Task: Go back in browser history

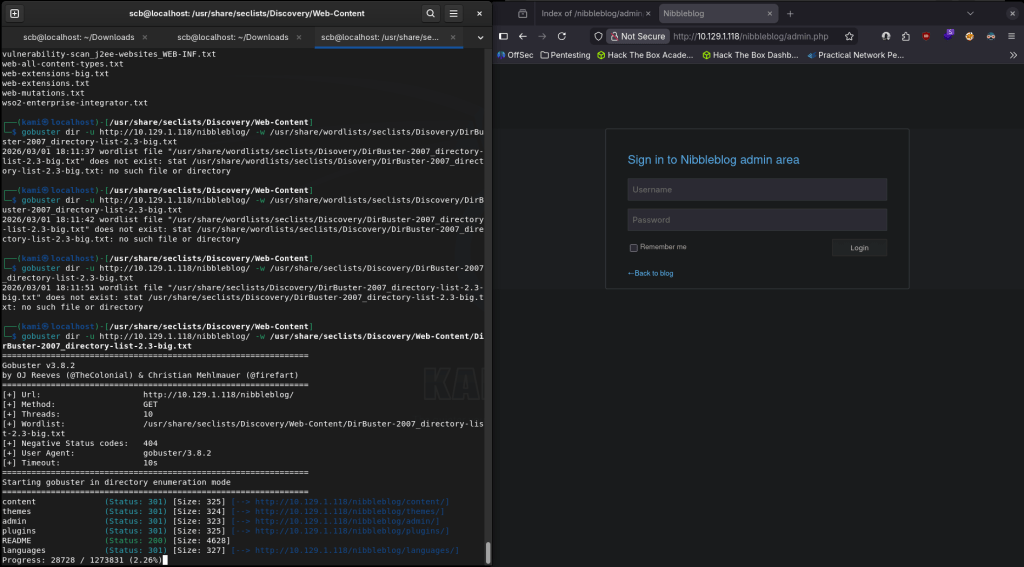Action: [x=522, y=36]
